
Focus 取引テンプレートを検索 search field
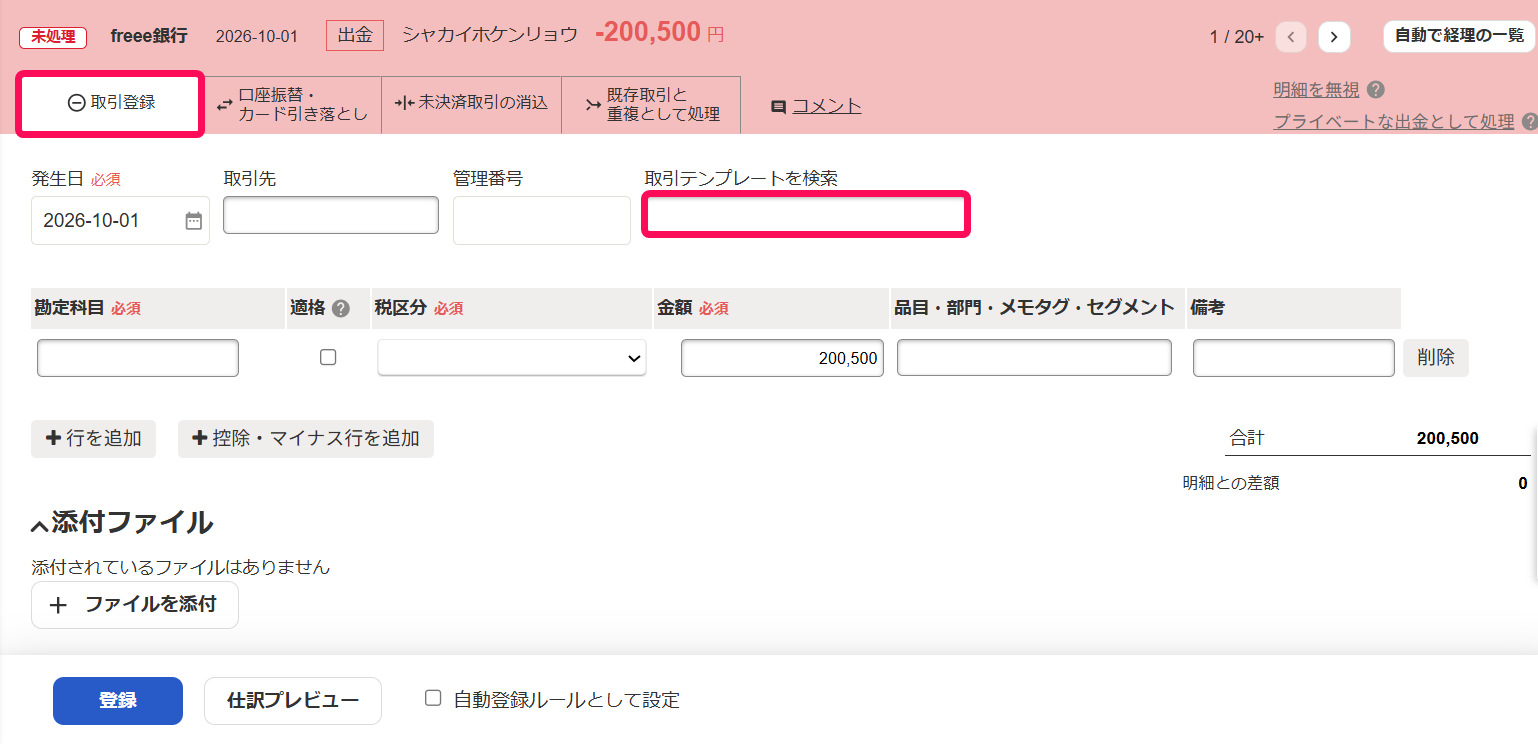(x=806, y=216)
